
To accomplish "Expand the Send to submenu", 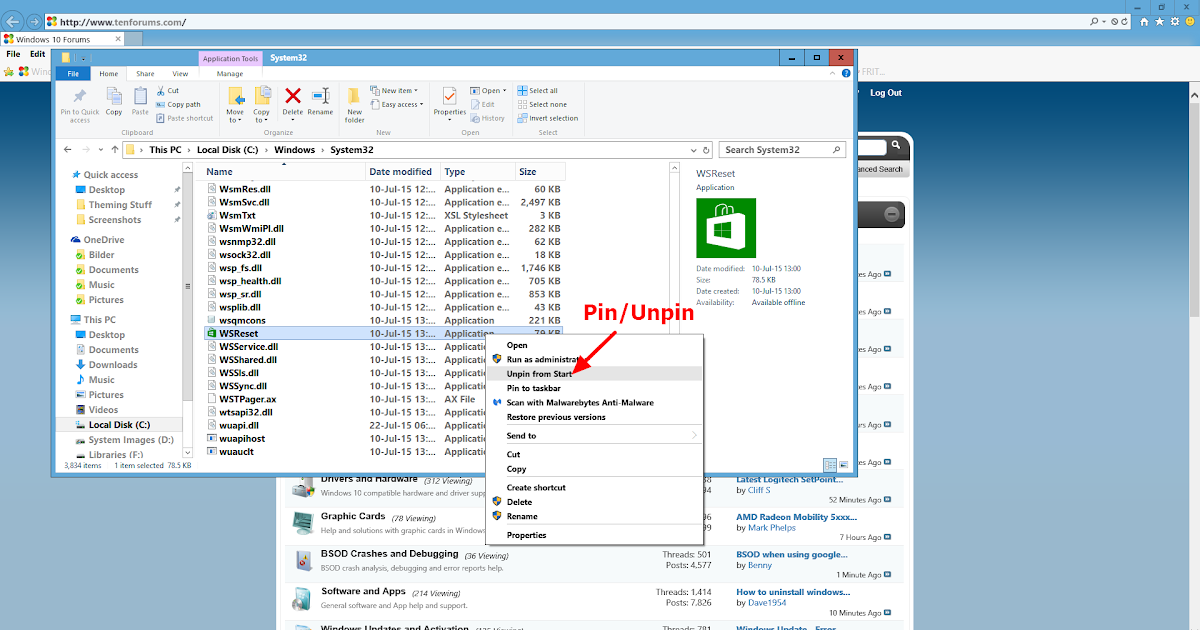I will click(594, 436).
